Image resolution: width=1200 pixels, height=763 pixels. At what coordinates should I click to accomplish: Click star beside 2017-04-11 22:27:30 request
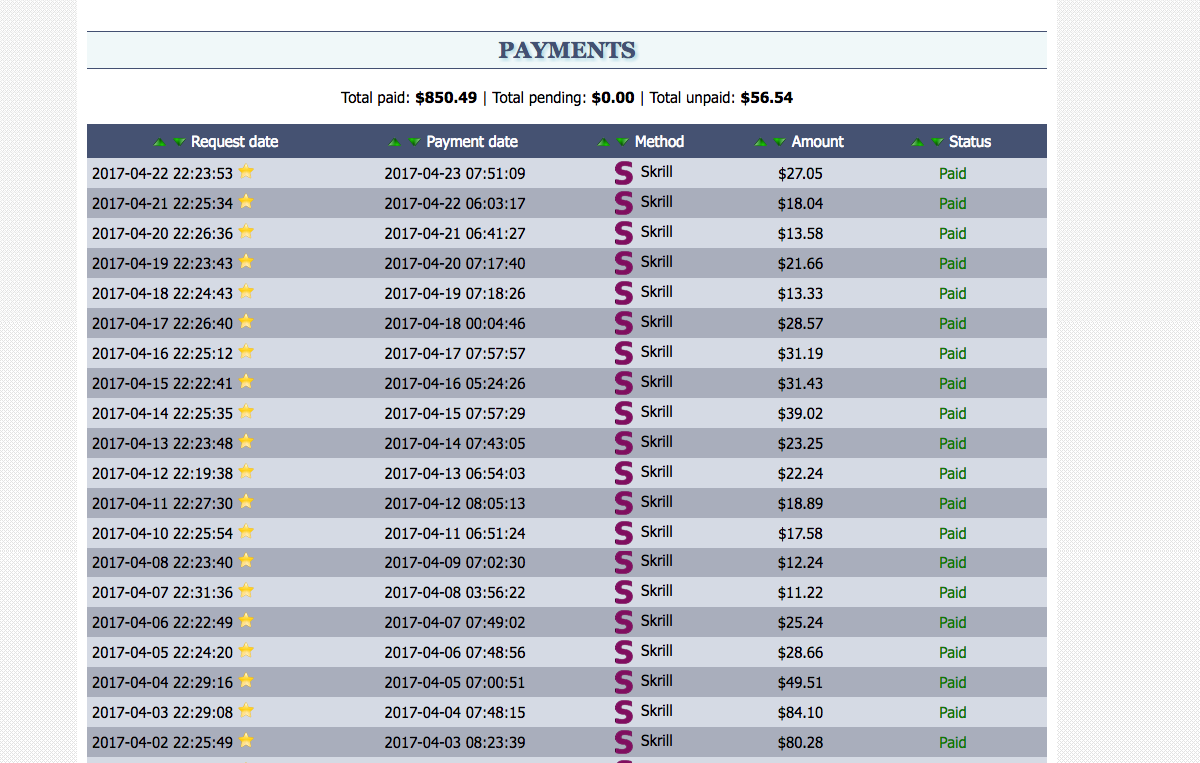(x=246, y=501)
